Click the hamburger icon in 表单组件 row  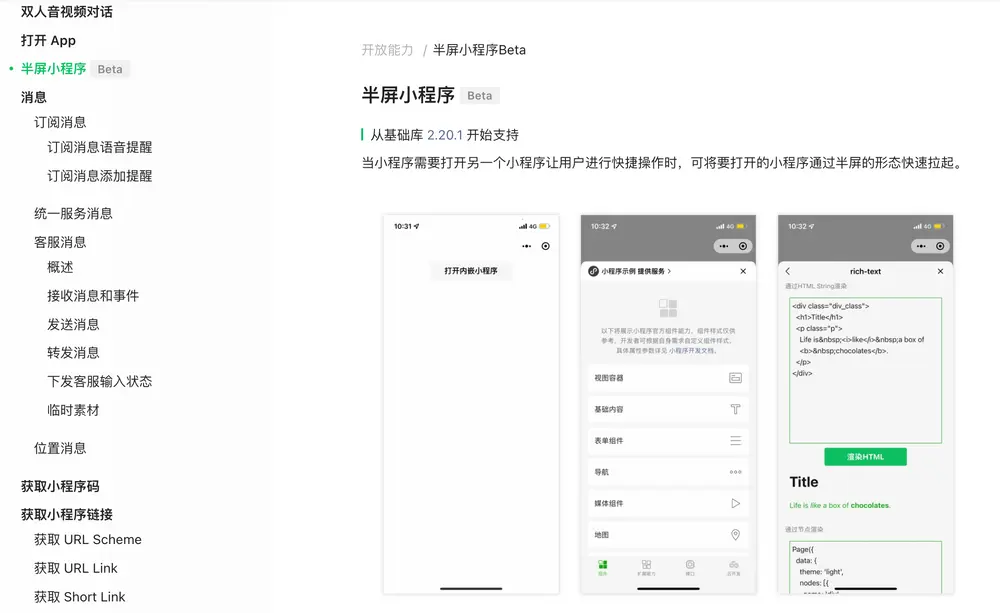coord(735,441)
